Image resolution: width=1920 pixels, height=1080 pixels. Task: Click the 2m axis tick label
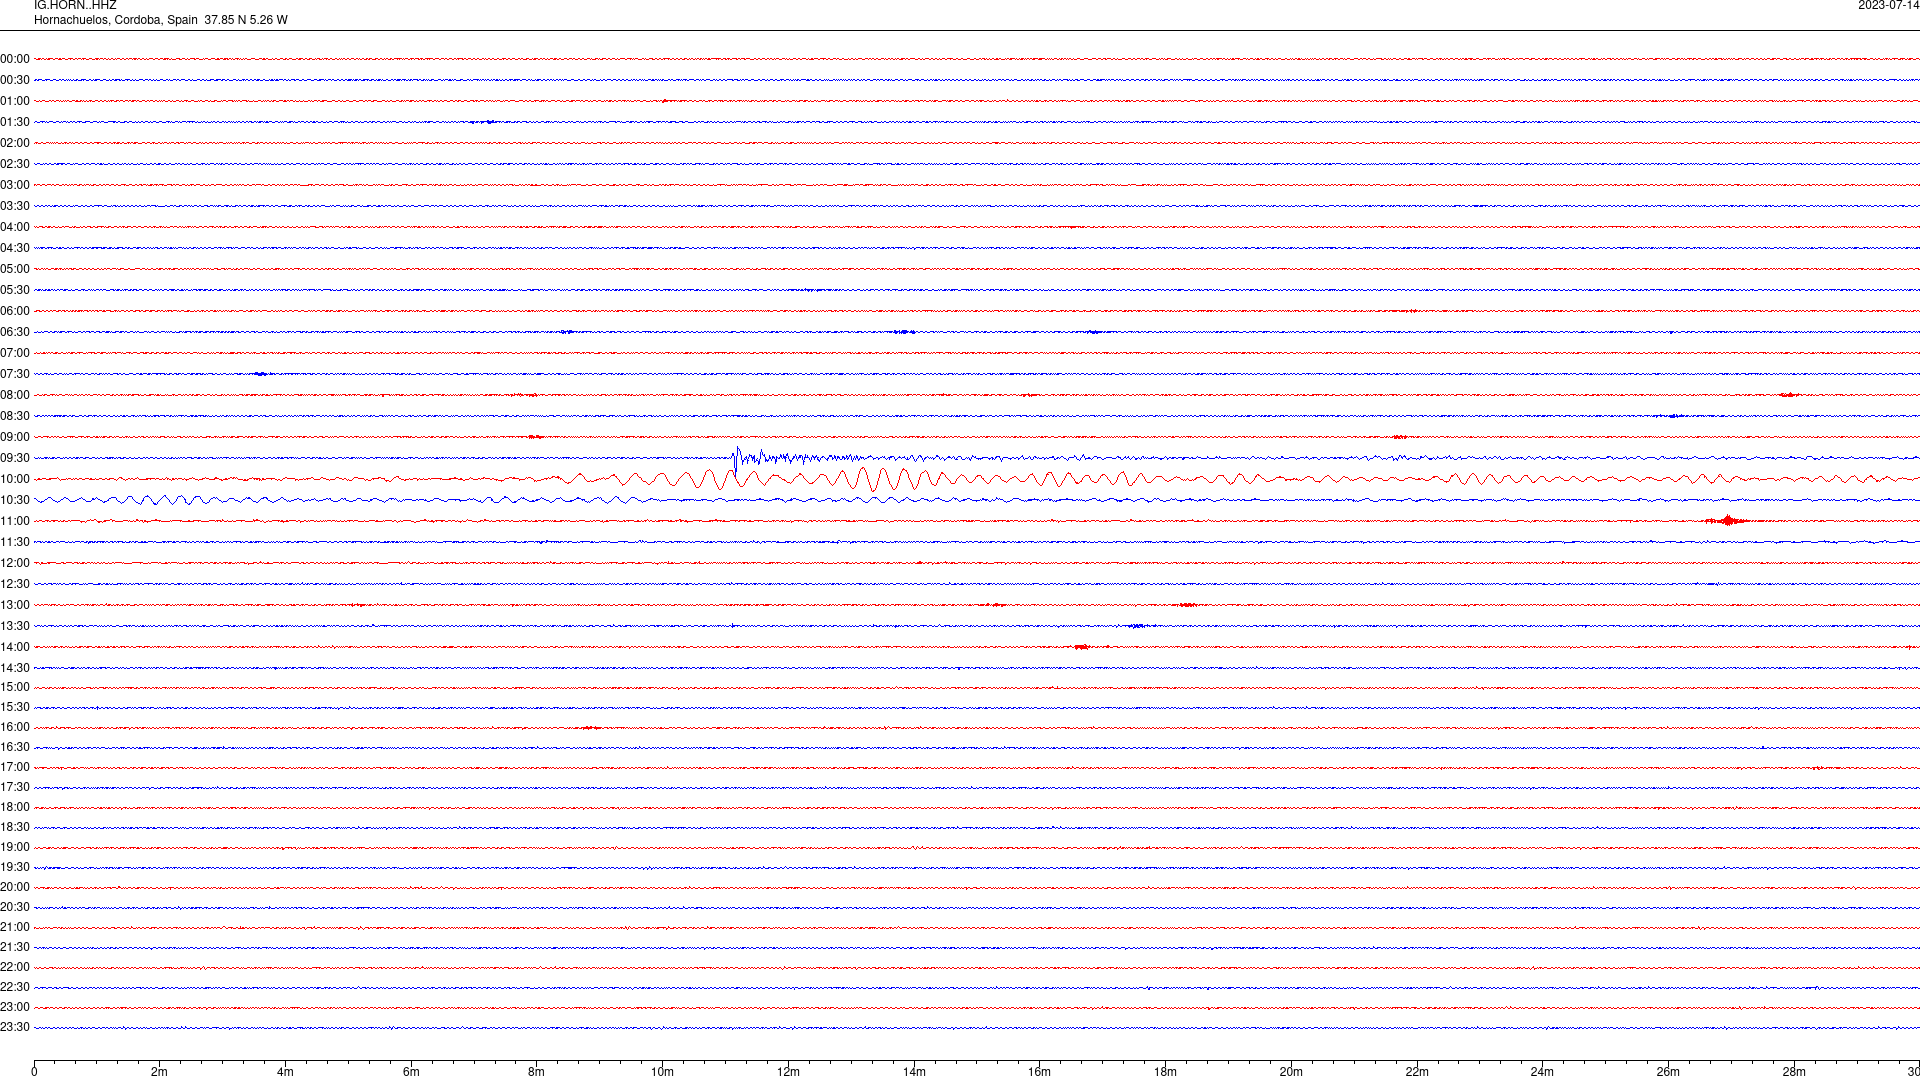pyautogui.click(x=160, y=1072)
